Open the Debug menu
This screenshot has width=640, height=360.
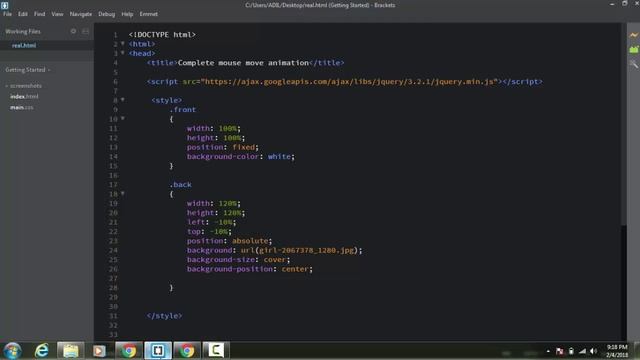[107, 14]
